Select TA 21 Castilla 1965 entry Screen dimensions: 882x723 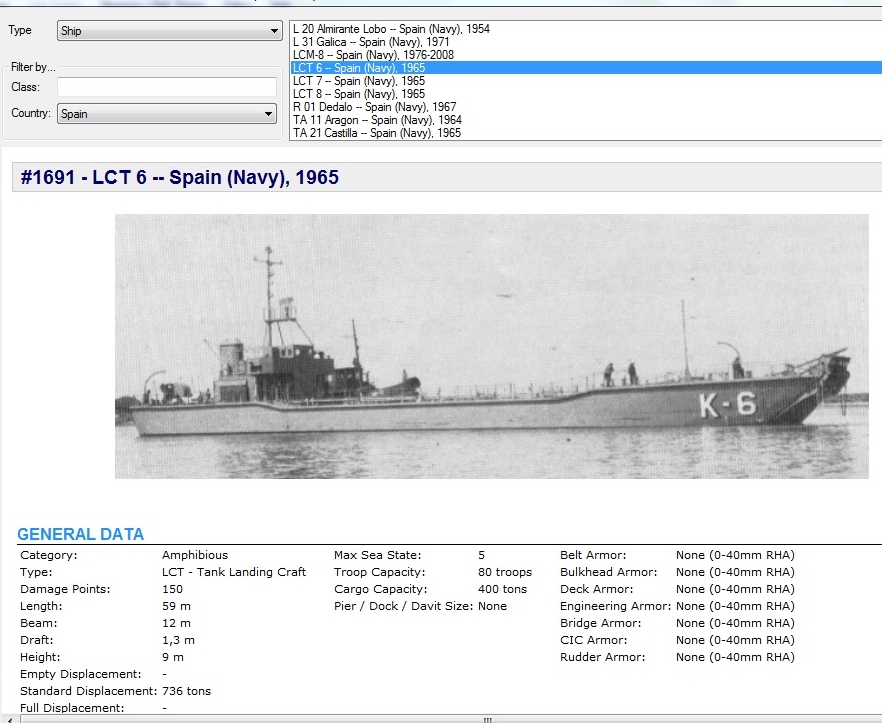(x=377, y=133)
